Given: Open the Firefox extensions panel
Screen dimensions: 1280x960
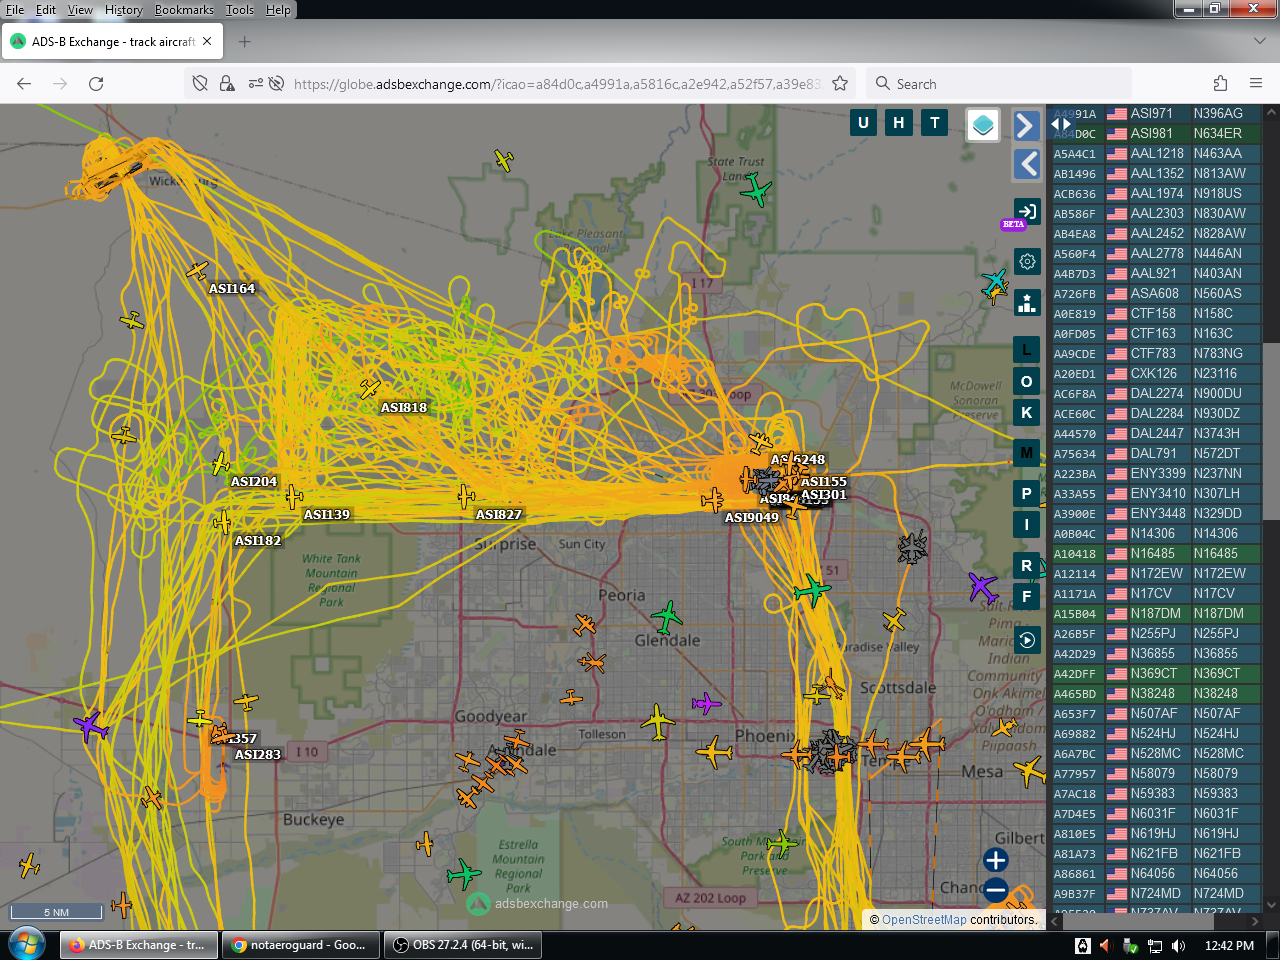Looking at the screenshot, I should 1220,84.
